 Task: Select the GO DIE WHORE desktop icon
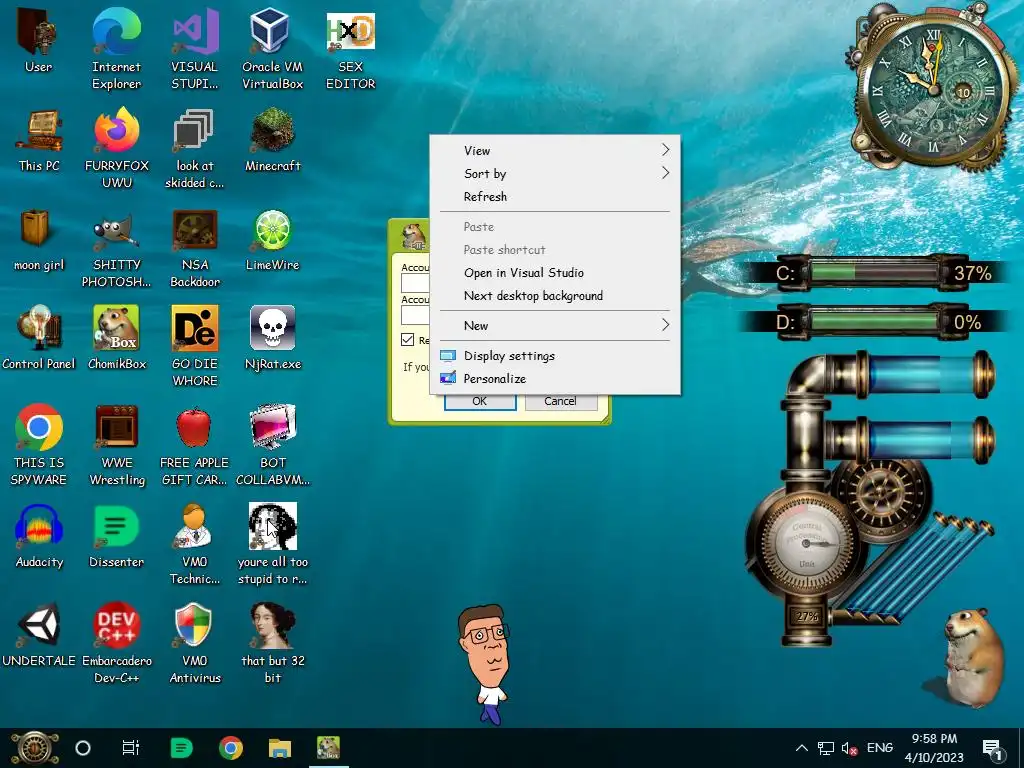pyautogui.click(x=194, y=346)
